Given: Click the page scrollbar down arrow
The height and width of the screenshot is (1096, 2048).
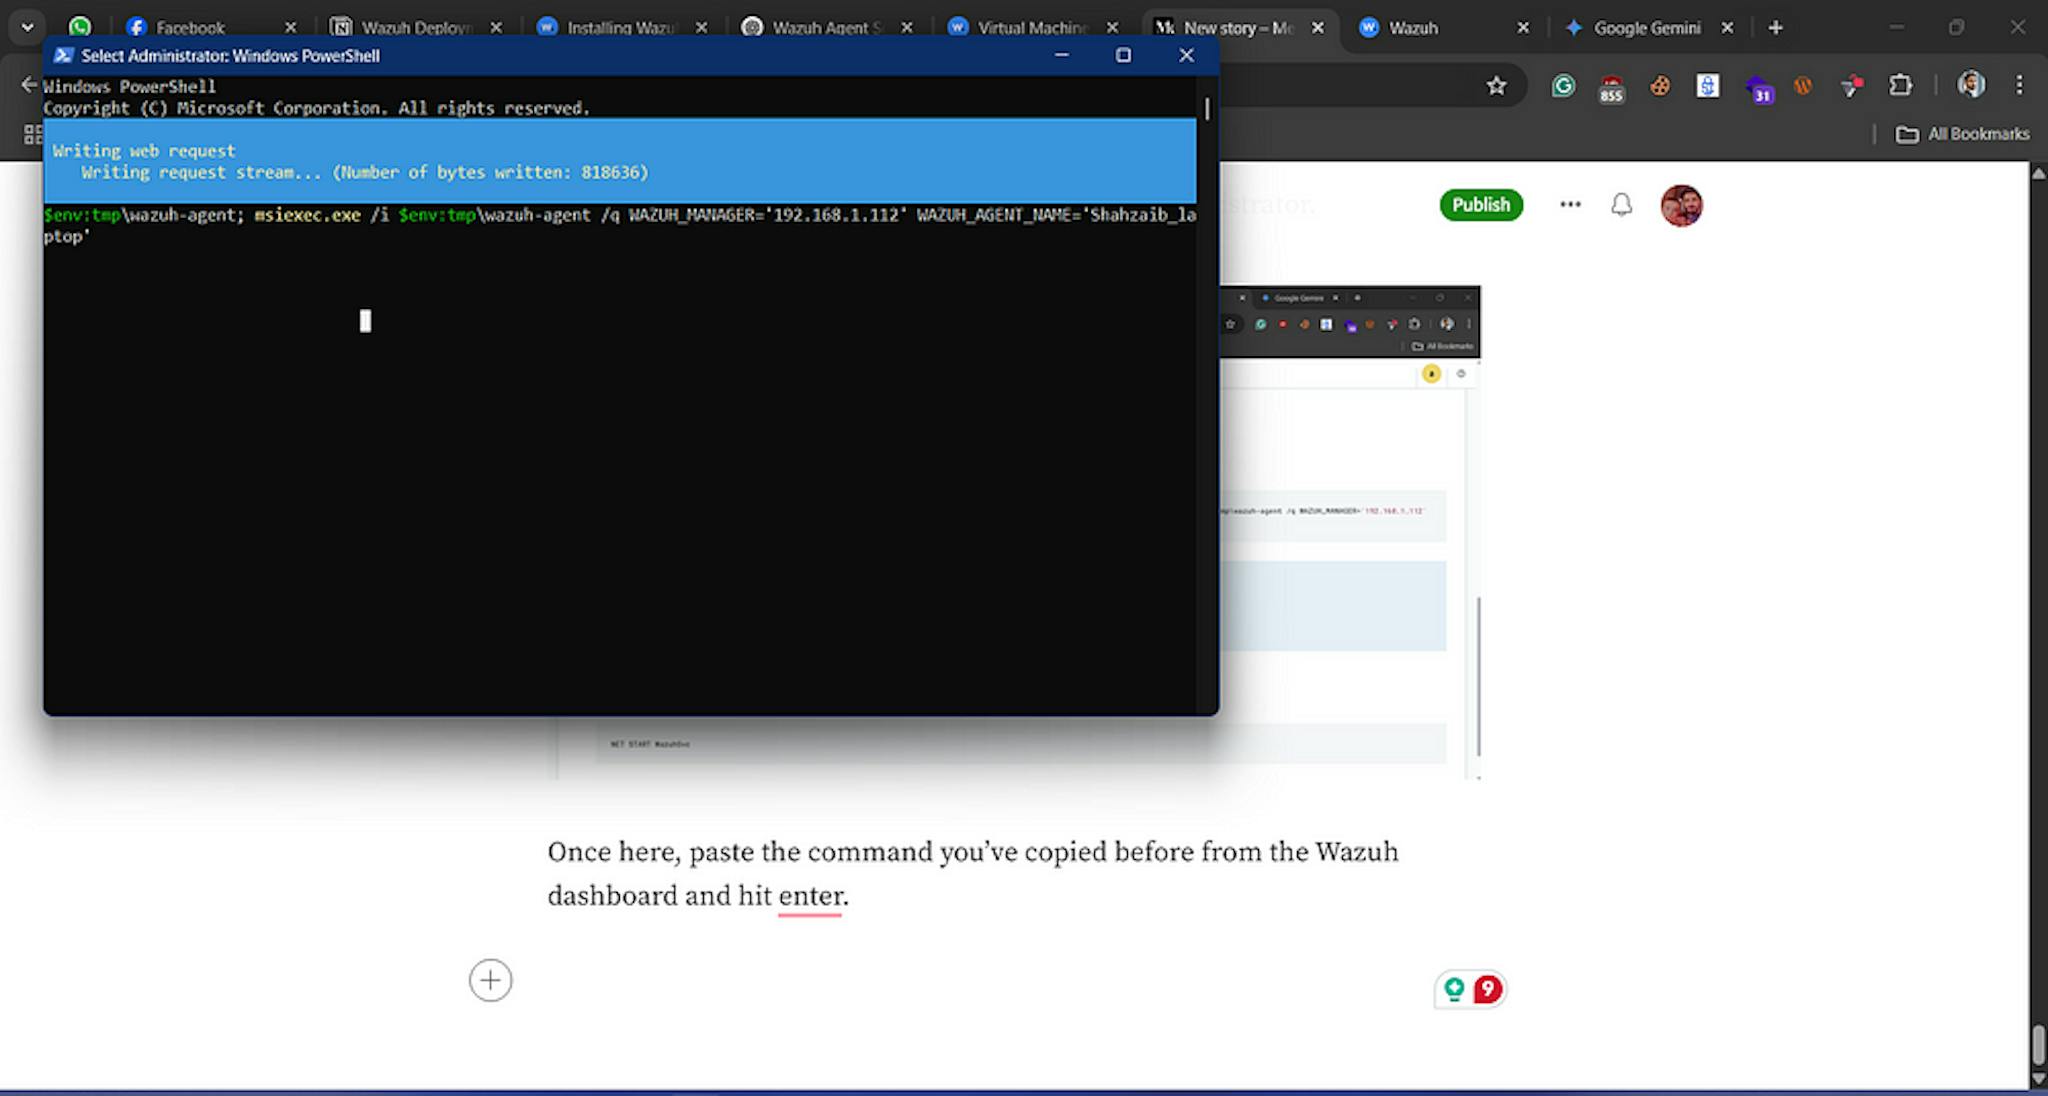Looking at the screenshot, I should point(2038,1079).
